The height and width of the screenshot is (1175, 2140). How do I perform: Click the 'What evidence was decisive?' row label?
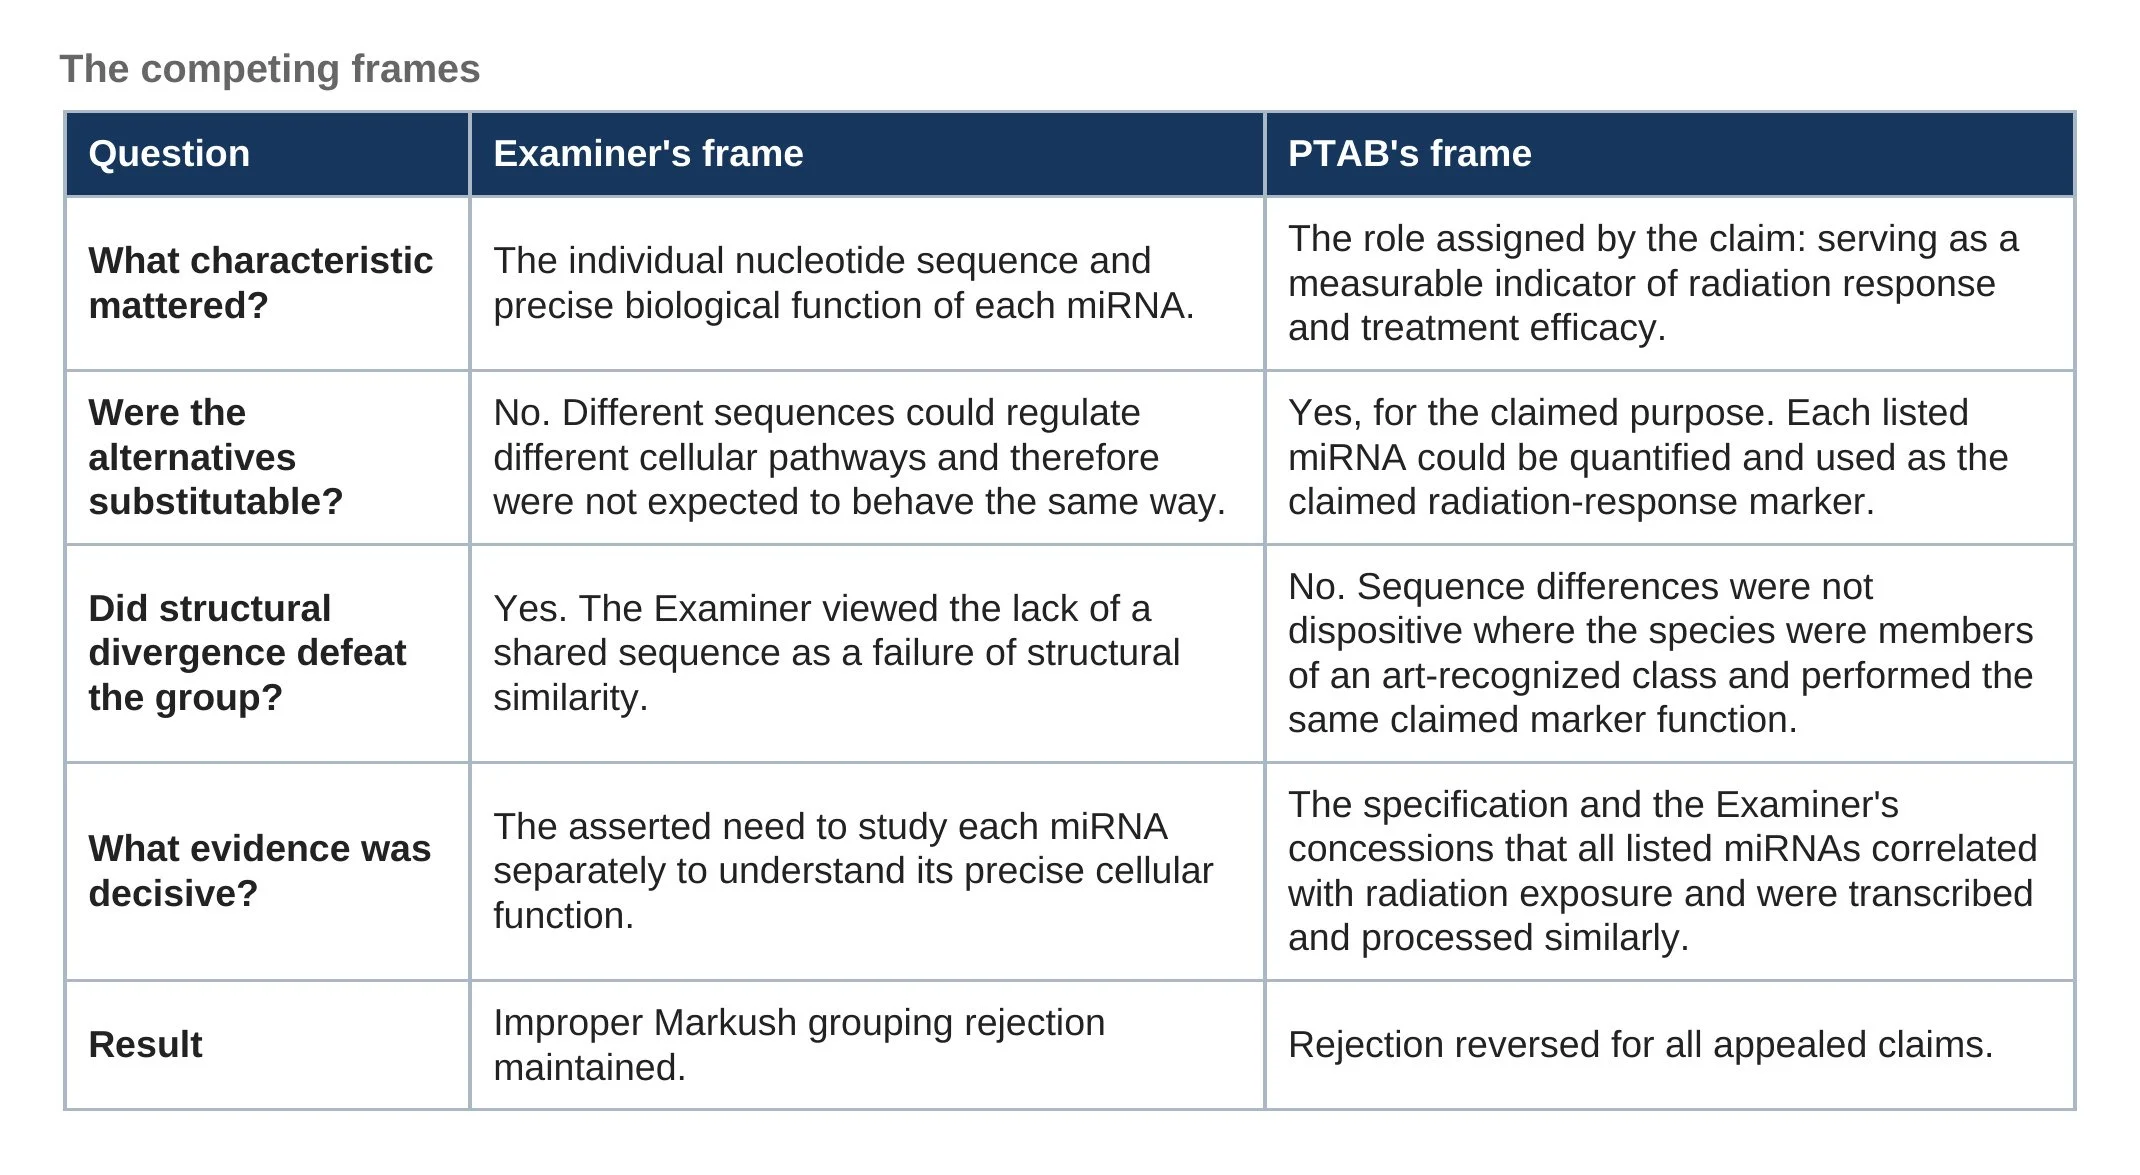(267, 872)
